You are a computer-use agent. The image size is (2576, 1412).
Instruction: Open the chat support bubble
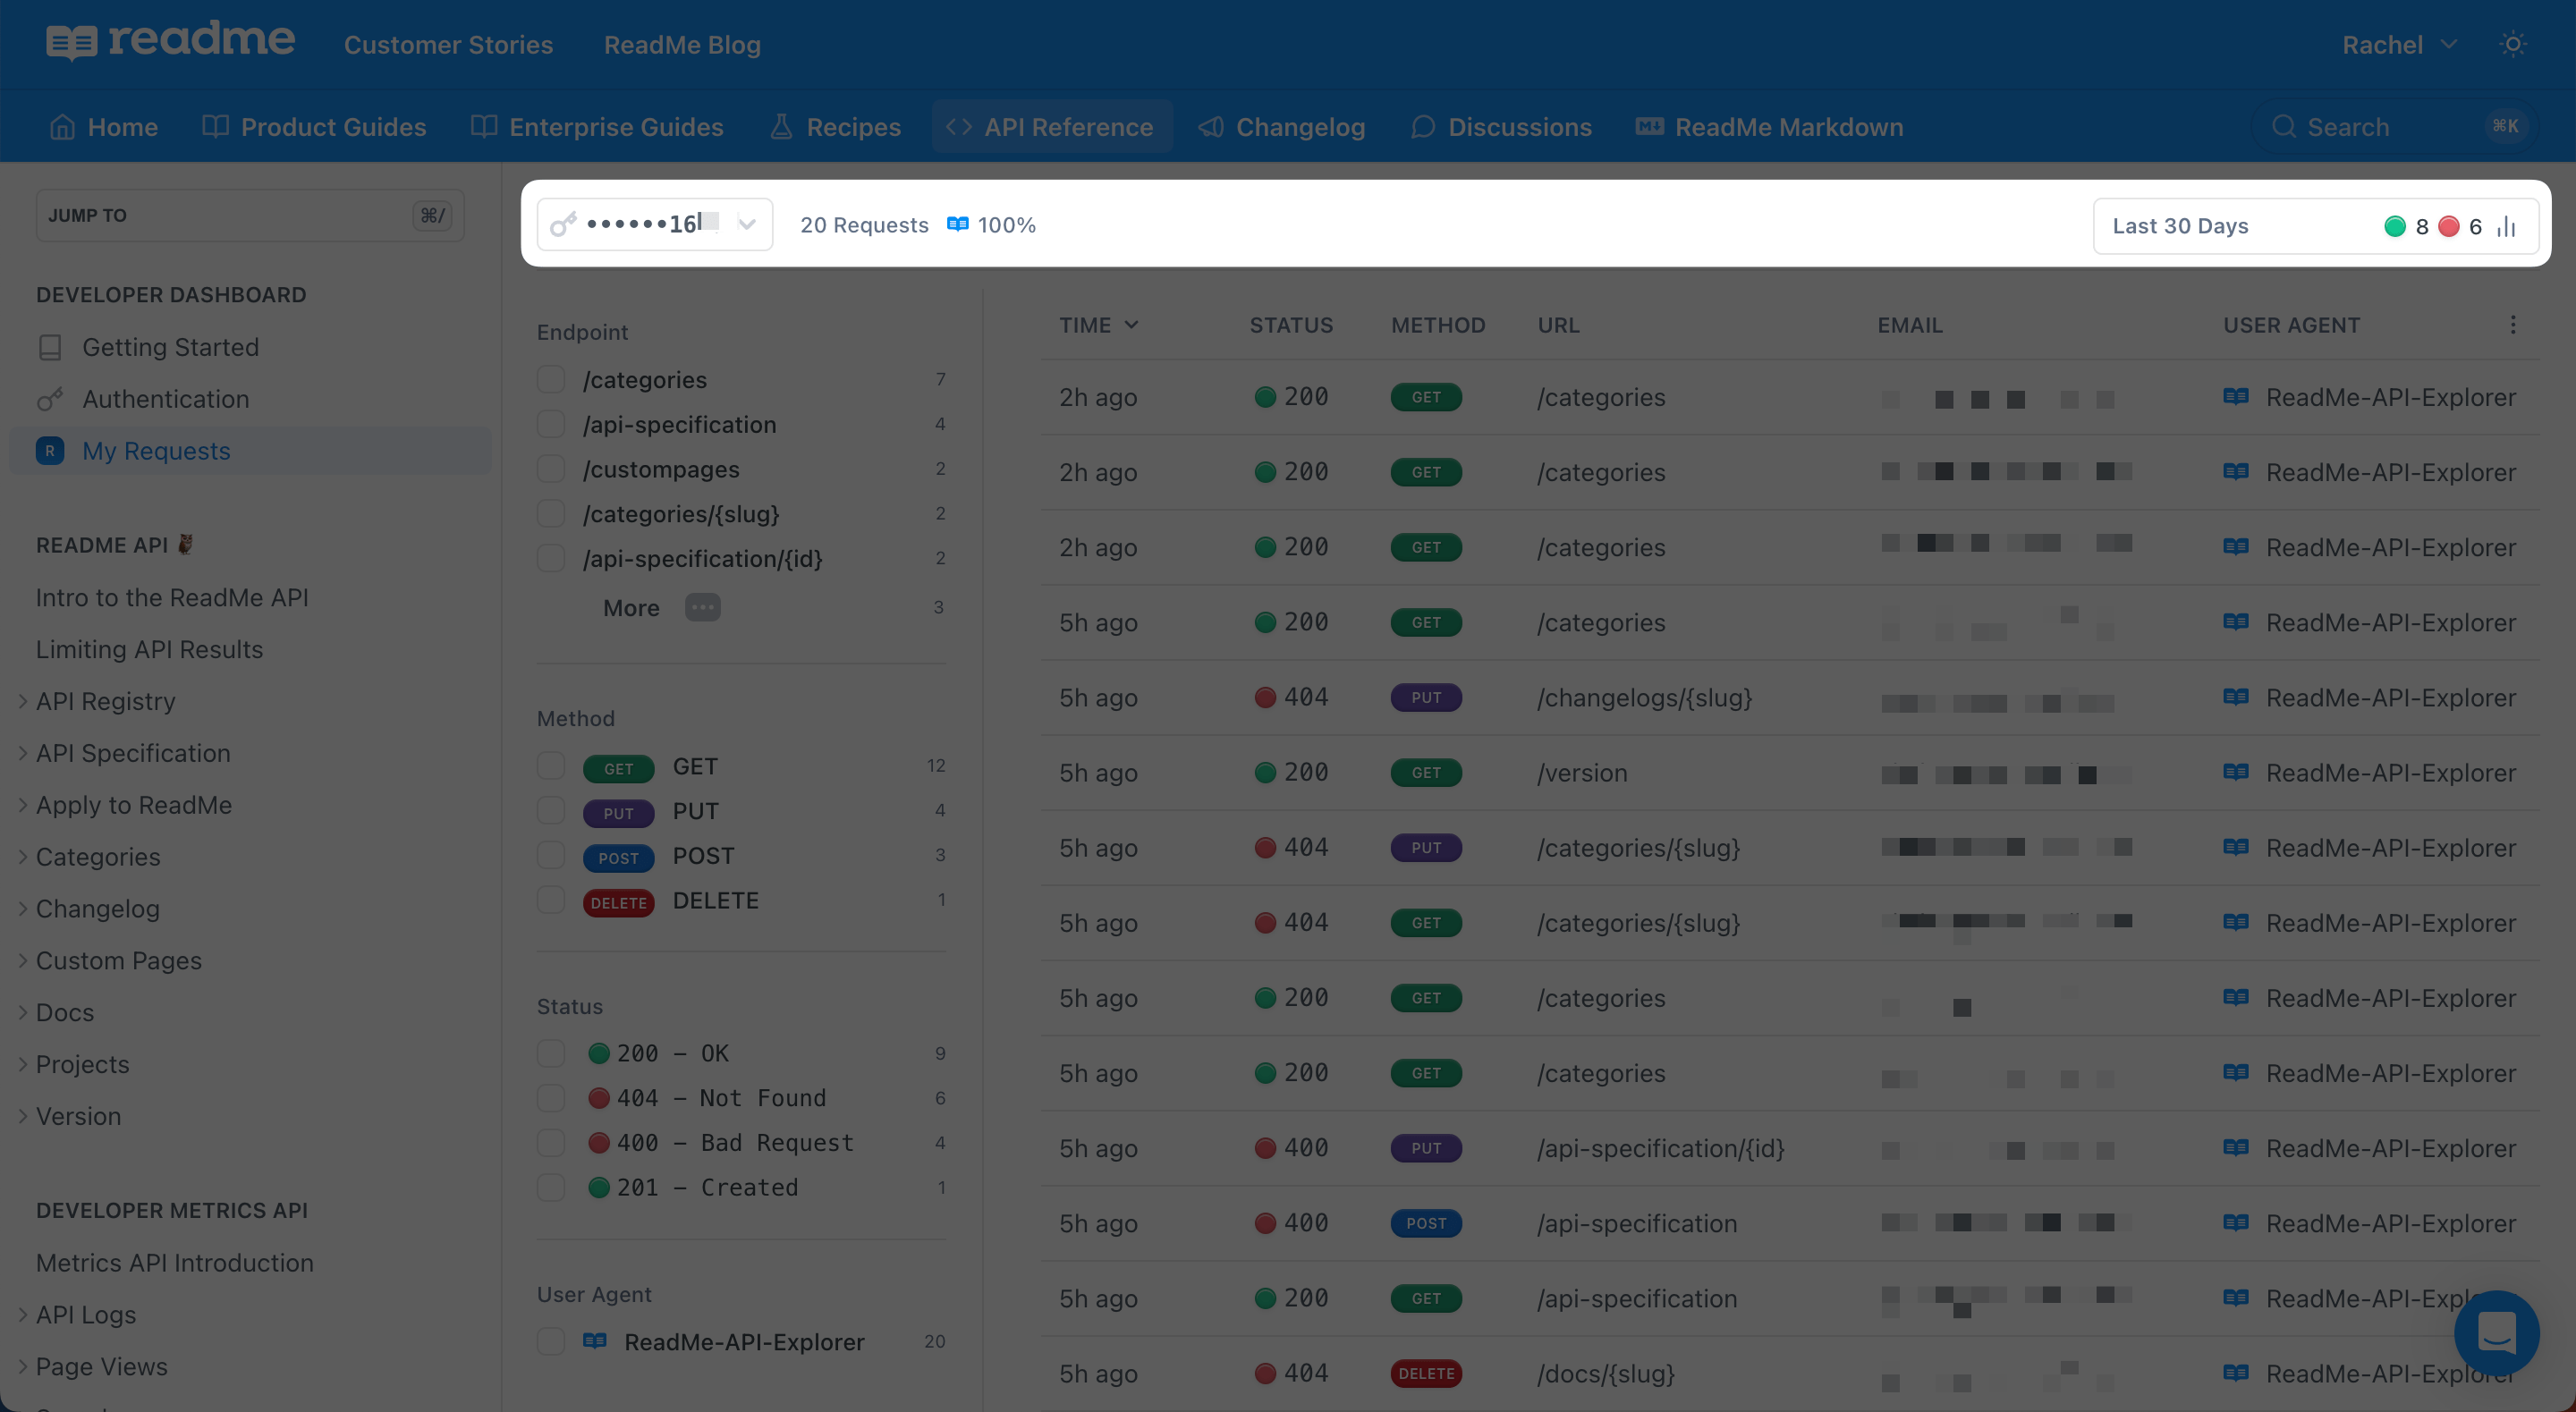(x=2496, y=1333)
